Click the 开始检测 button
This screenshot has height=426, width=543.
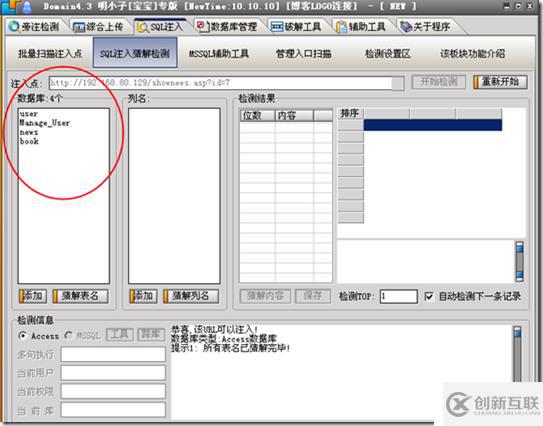click(x=439, y=82)
